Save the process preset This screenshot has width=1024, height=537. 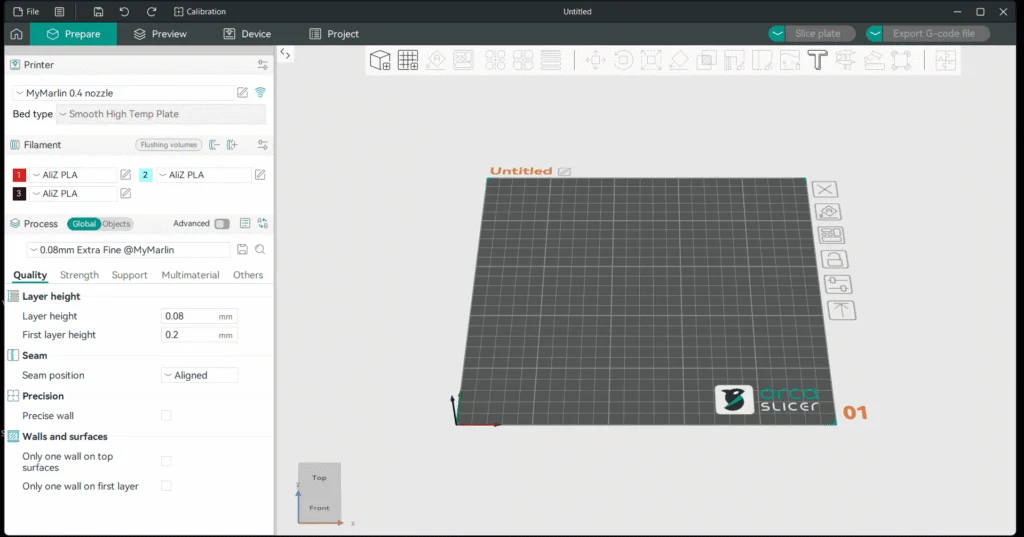(x=242, y=250)
